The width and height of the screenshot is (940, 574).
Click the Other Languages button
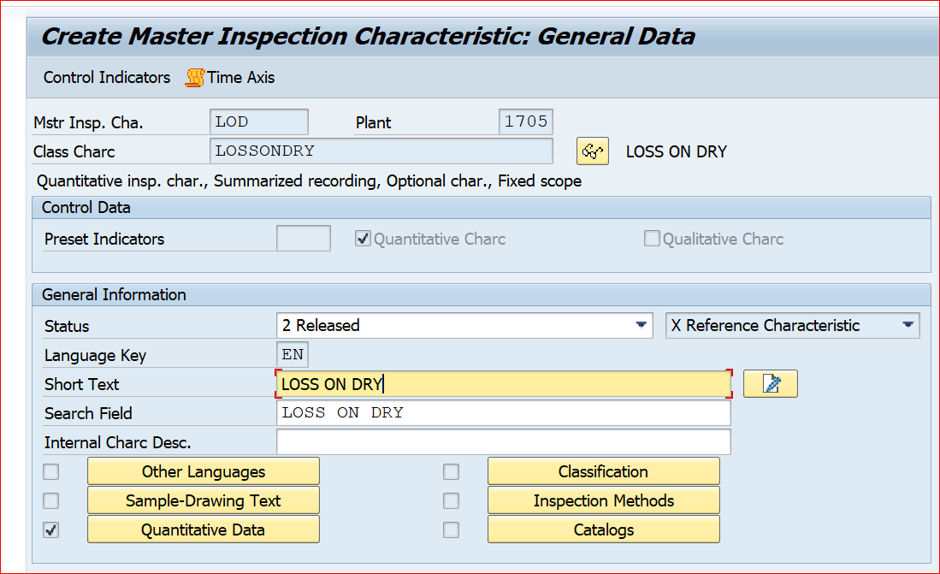click(203, 471)
